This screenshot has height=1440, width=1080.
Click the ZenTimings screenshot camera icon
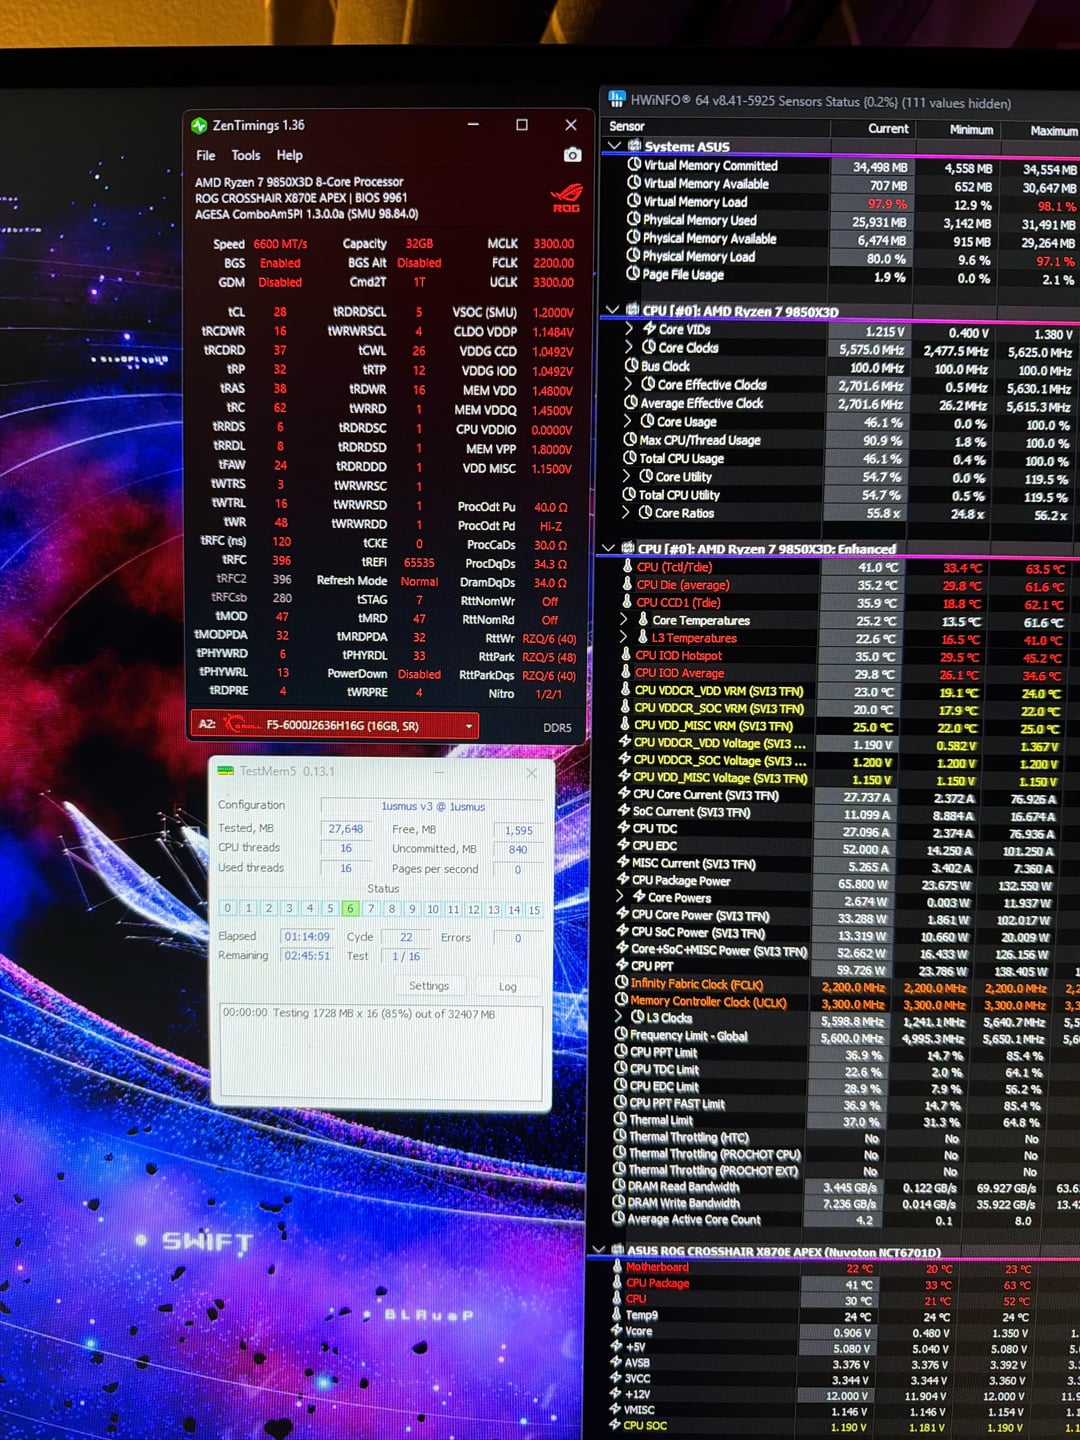(x=572, y=155)
